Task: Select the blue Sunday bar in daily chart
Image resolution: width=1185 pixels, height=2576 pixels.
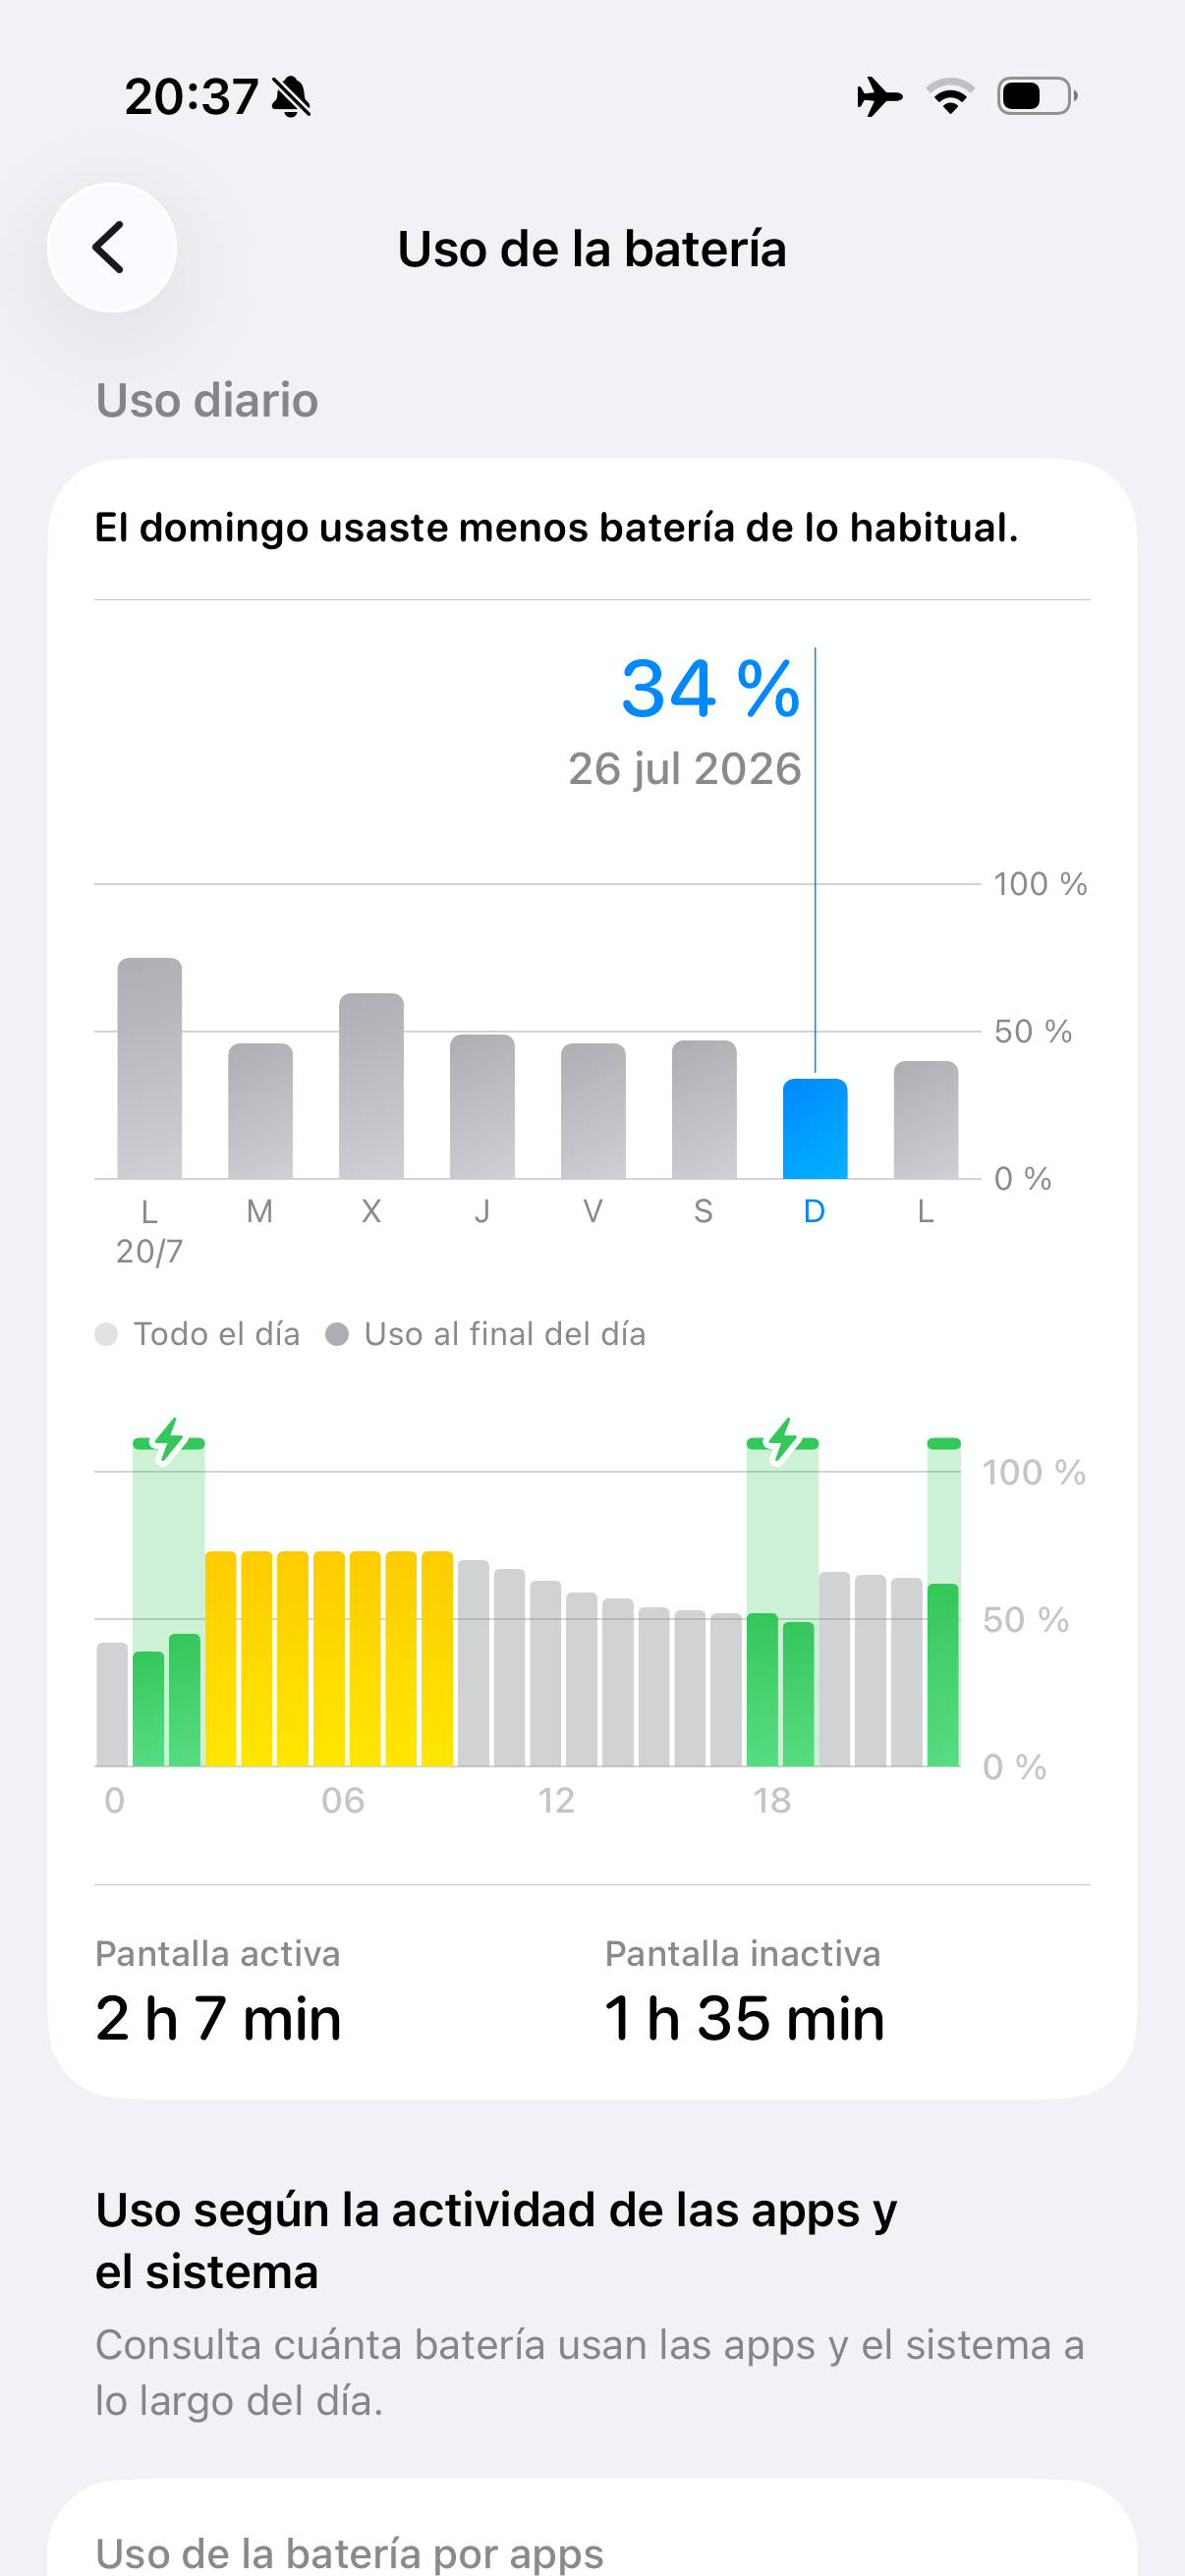Action: [815, 1128]
